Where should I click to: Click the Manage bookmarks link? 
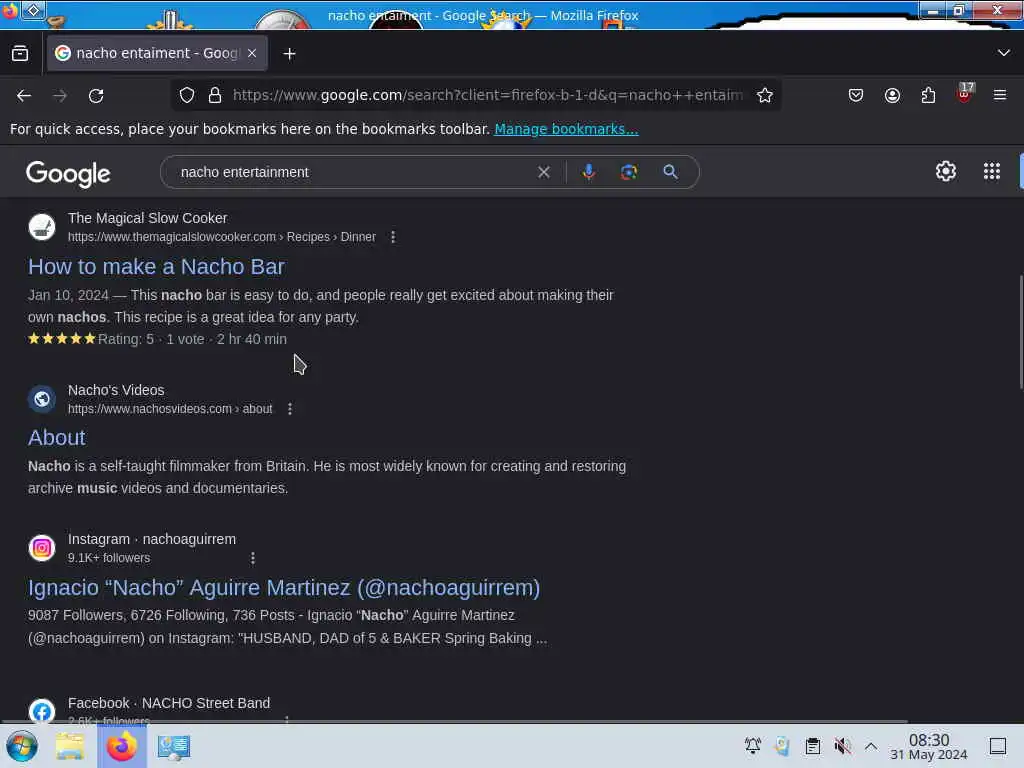(566, 129)
